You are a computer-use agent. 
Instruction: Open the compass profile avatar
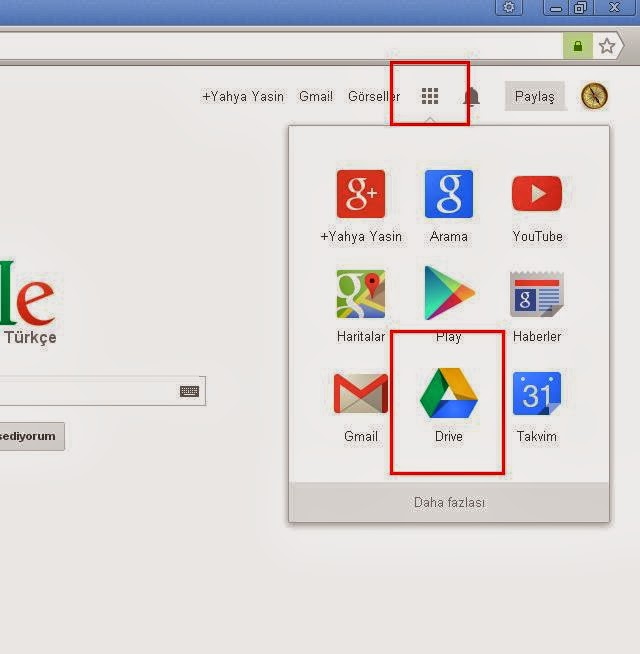point(594,96)
